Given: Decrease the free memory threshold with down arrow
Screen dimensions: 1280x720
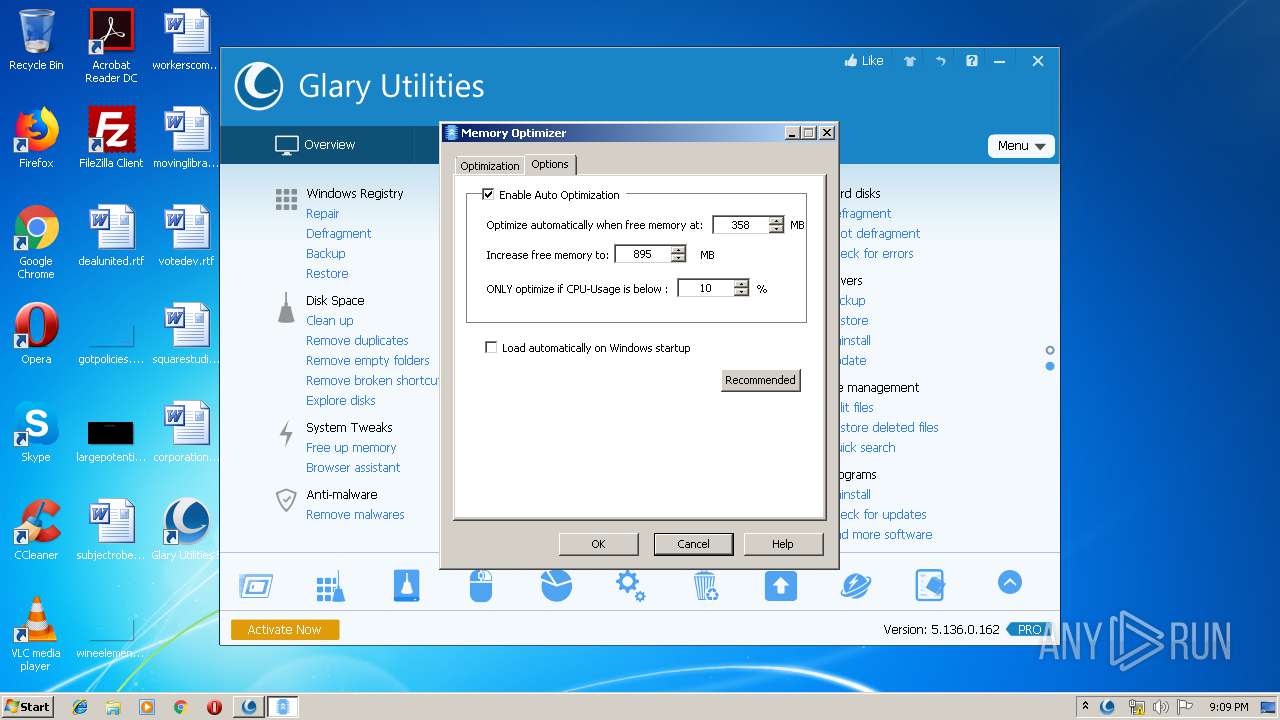Looking at the screenshot, I should click(777, 230).
